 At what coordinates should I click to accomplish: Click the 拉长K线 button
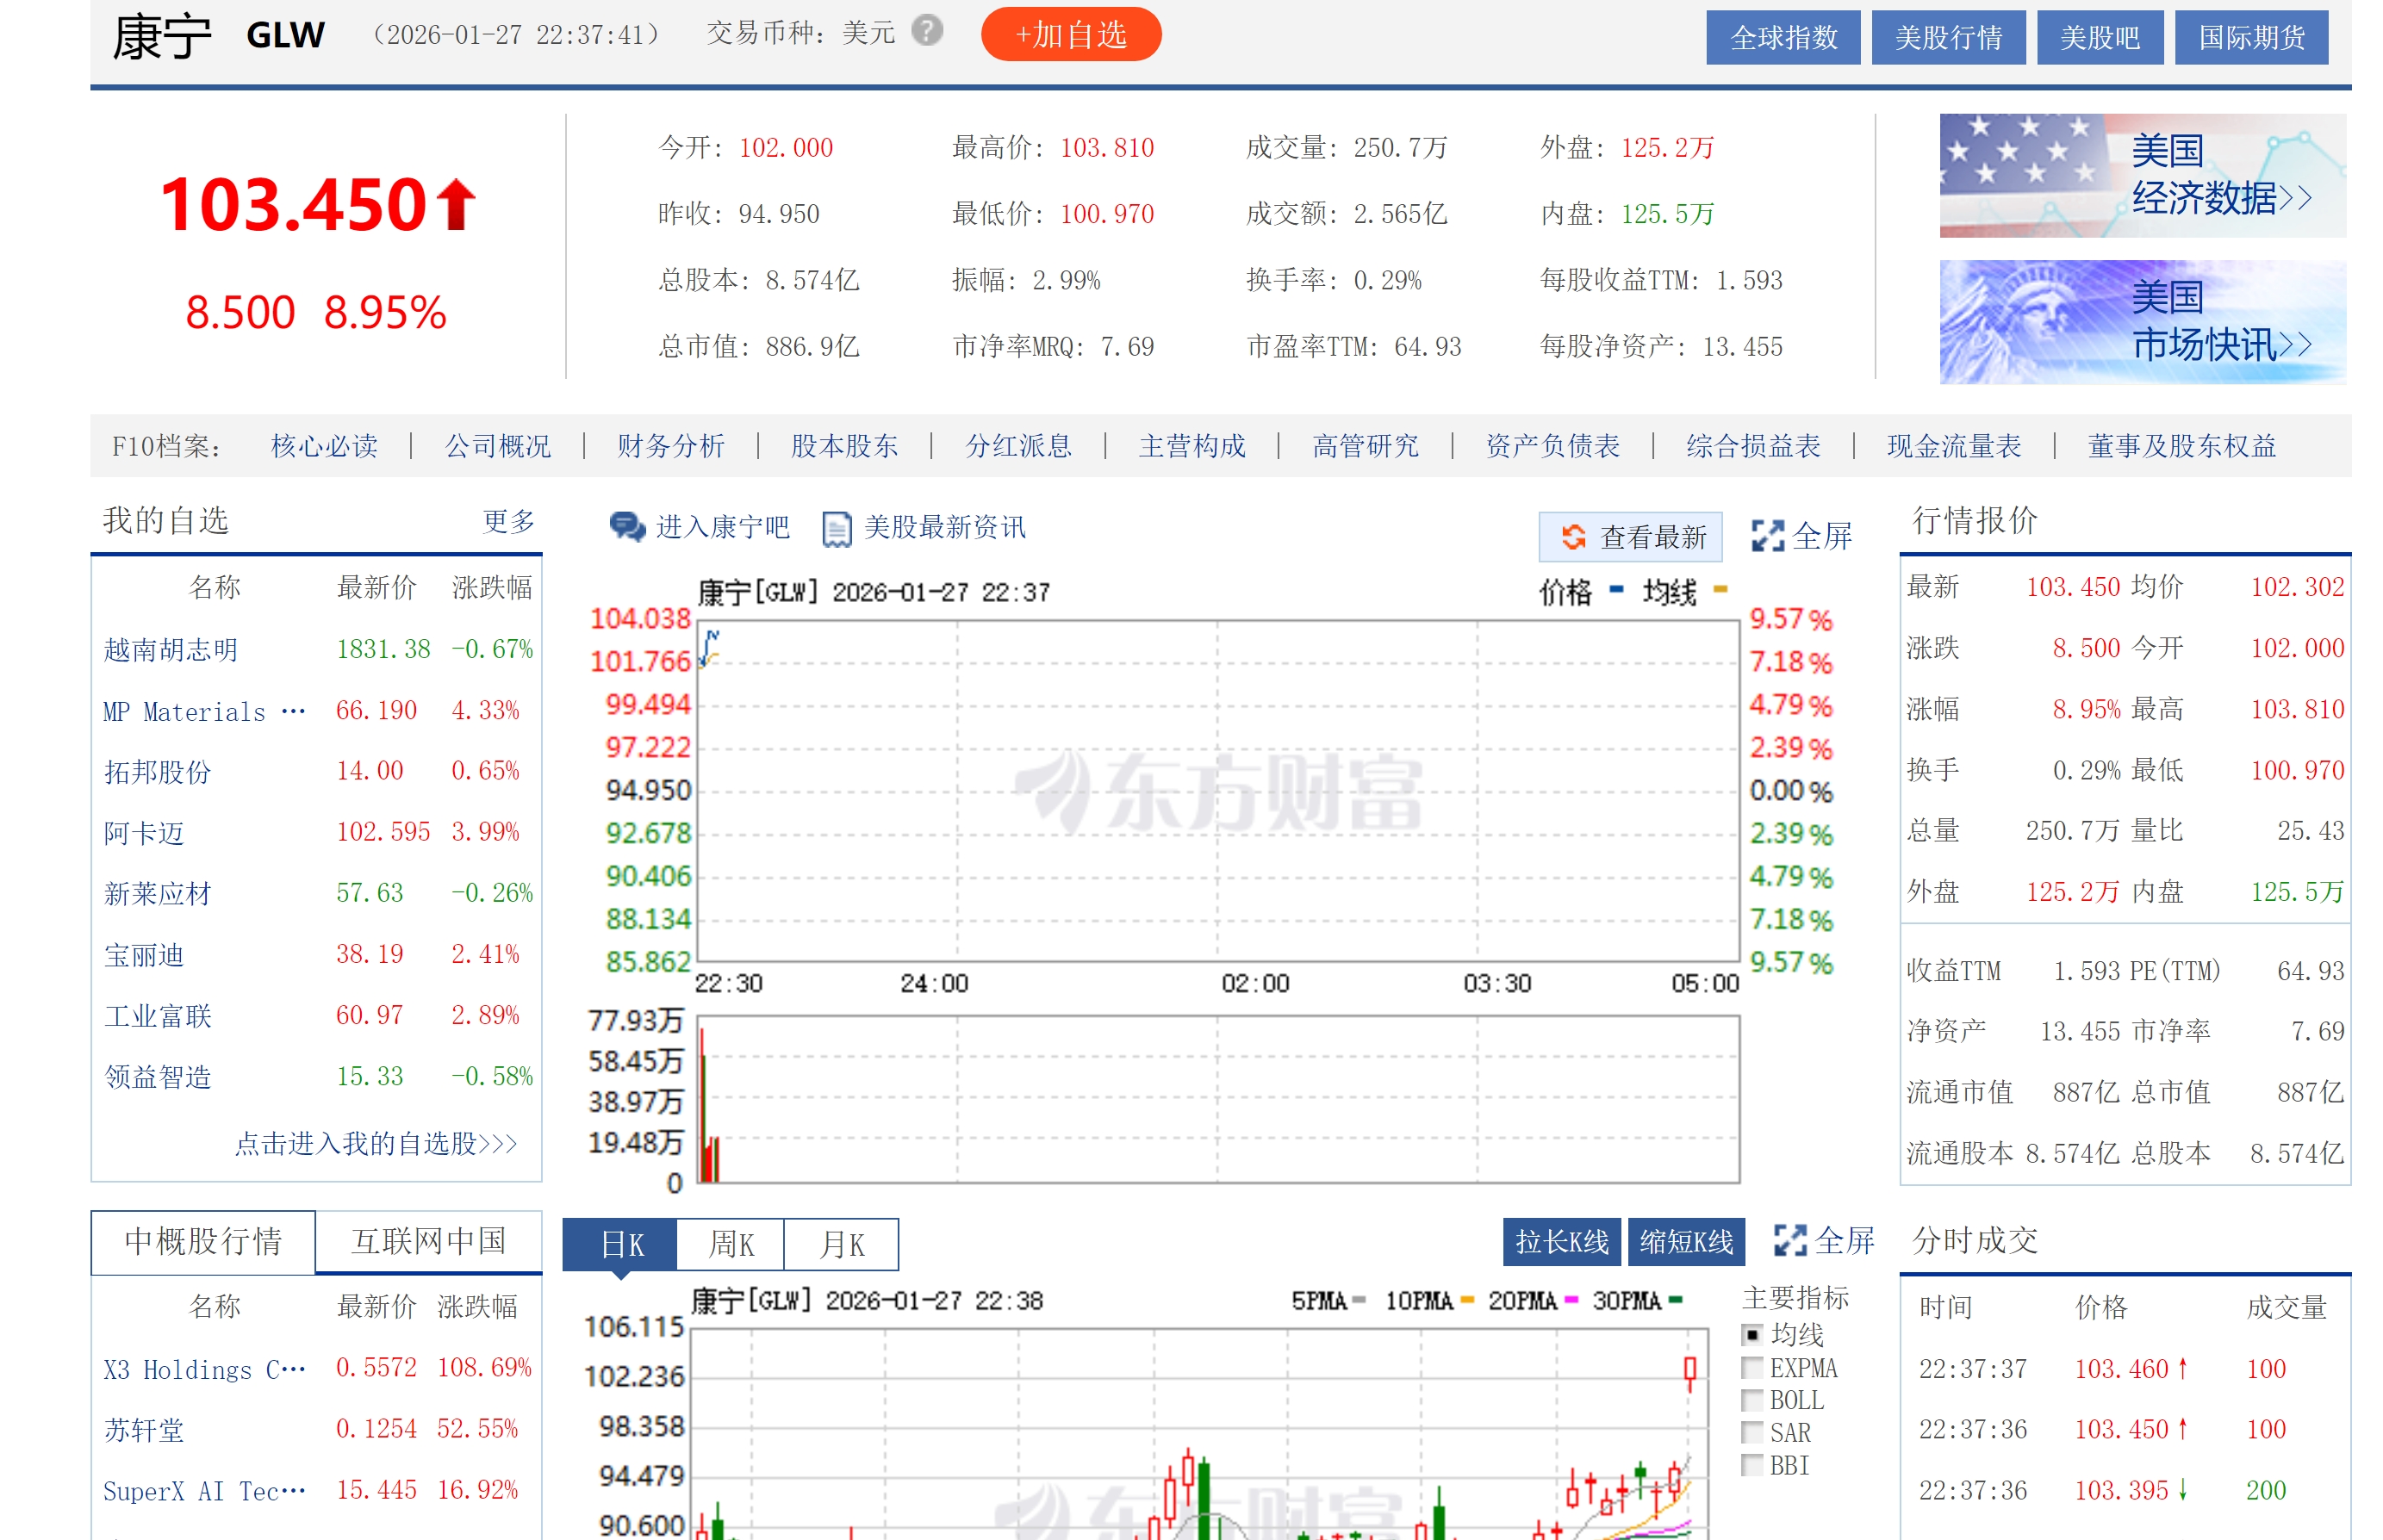click(1560, 1242)
